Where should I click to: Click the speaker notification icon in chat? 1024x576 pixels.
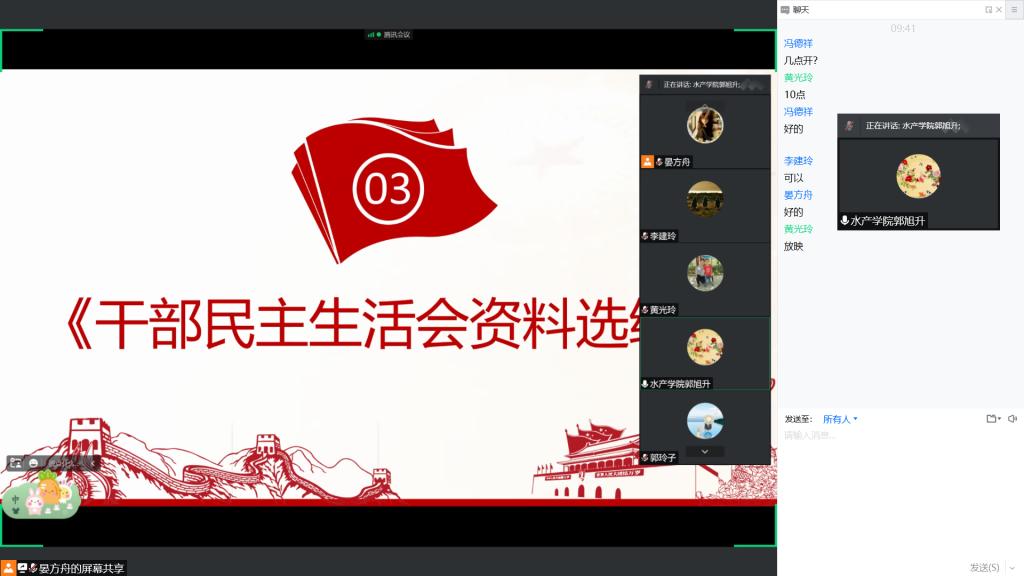(1012, 419)
